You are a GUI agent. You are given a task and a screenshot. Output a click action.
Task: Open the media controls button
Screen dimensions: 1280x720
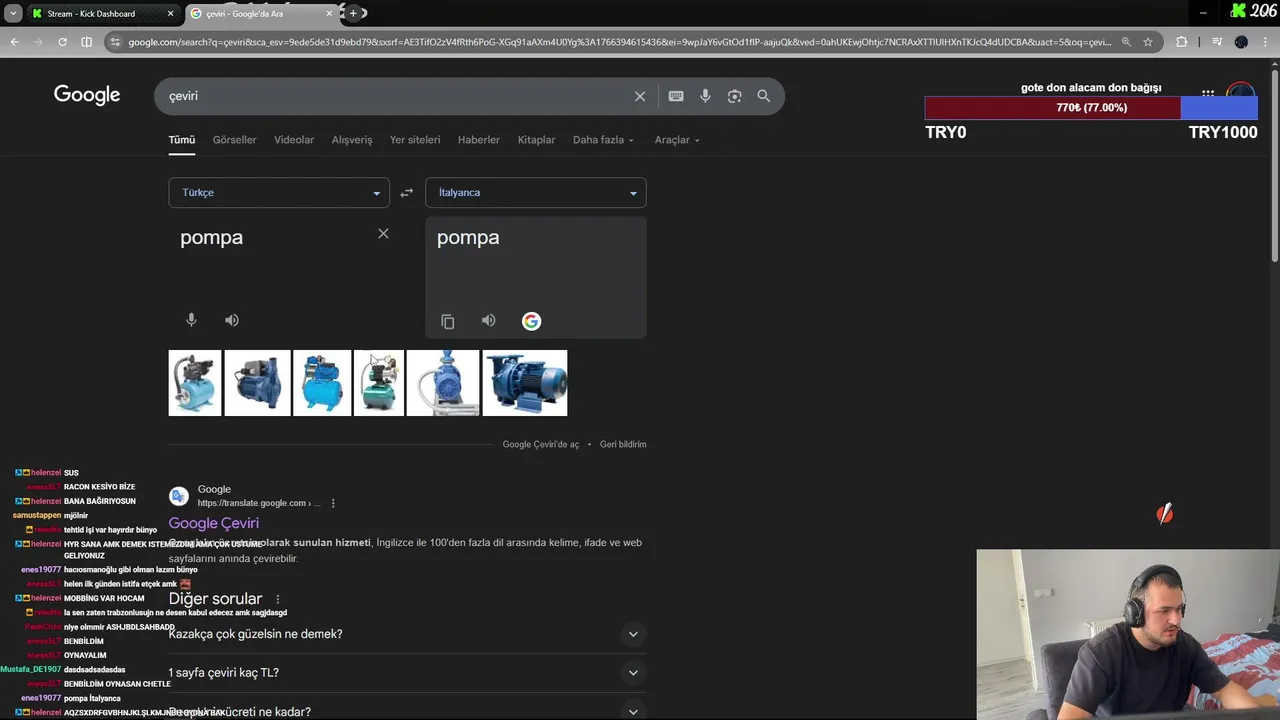tap(1217, 42)
